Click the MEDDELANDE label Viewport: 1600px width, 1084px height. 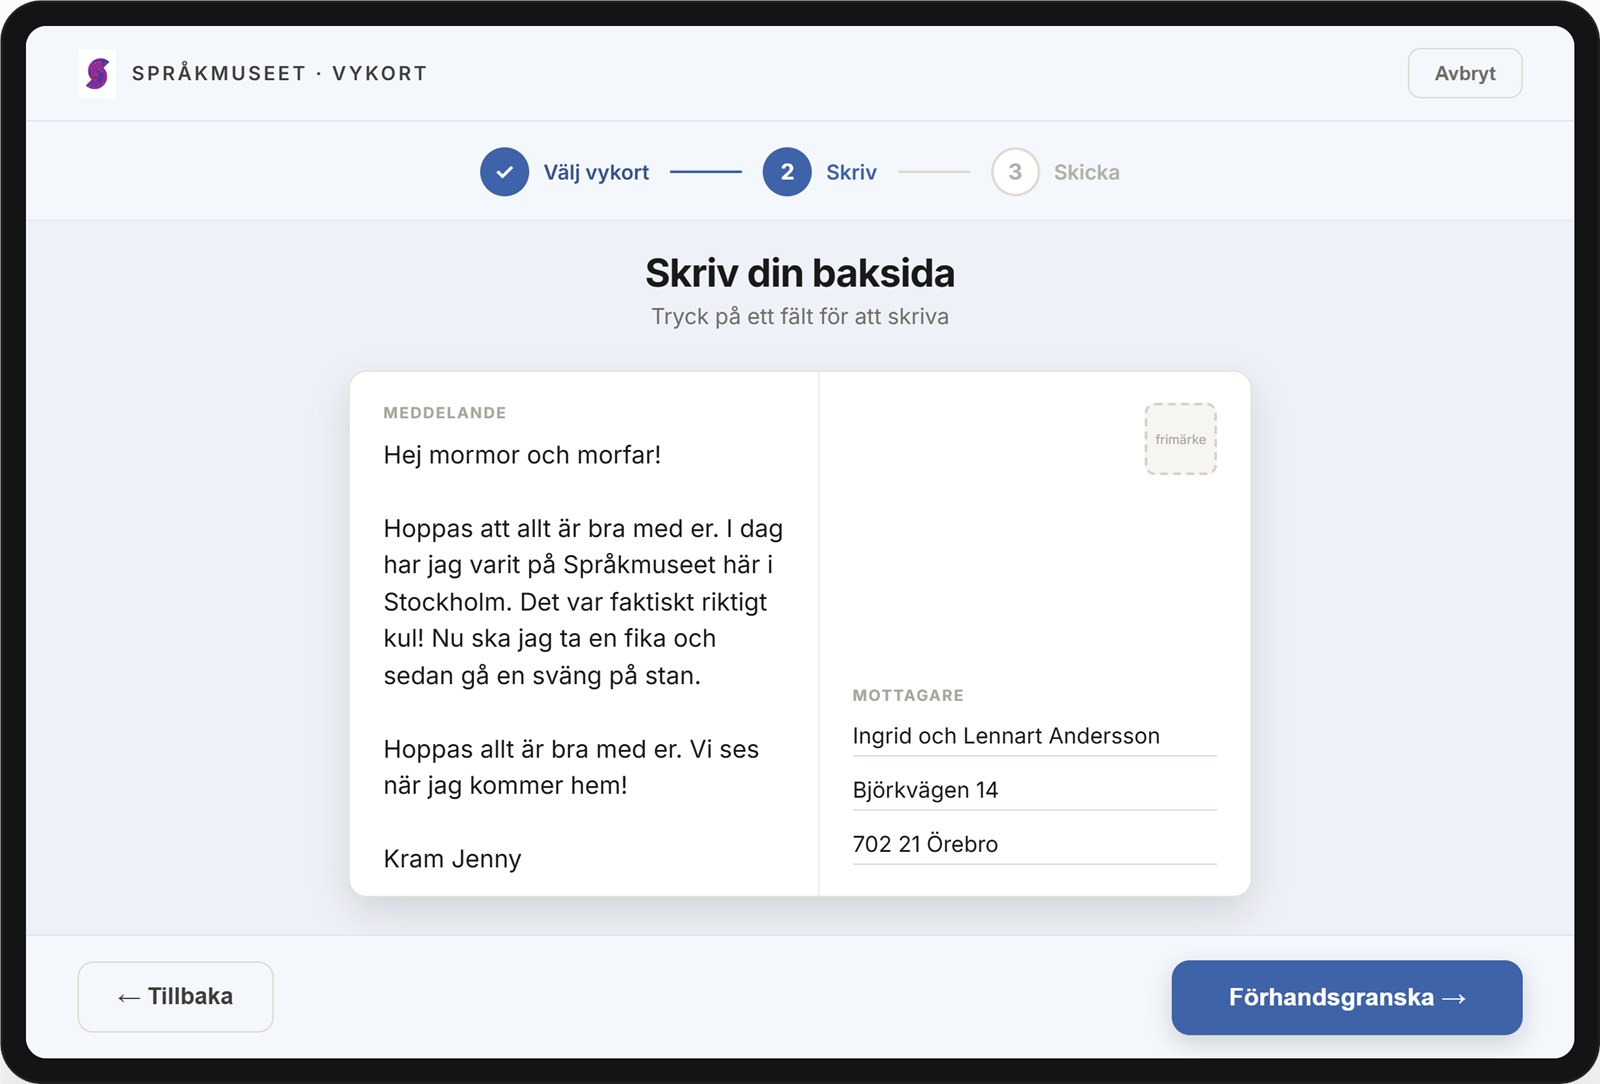click(x=445, y=413)
